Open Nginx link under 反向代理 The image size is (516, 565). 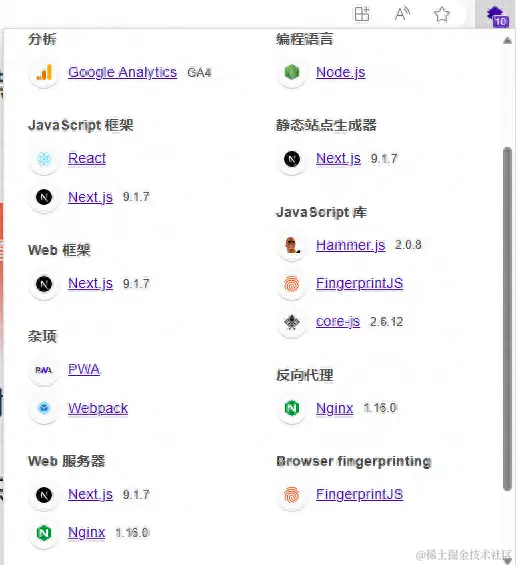[x=334, y=408]
